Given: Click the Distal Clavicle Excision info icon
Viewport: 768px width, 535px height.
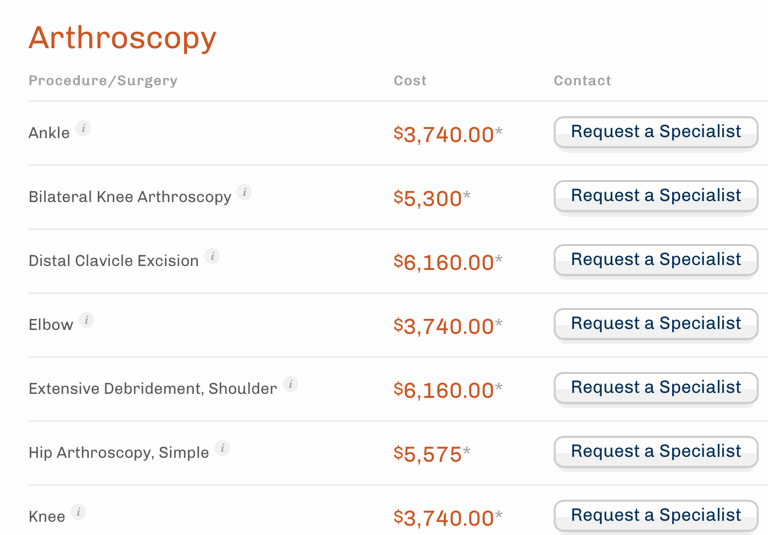Looking at the screenshot, I should point(212,256).
